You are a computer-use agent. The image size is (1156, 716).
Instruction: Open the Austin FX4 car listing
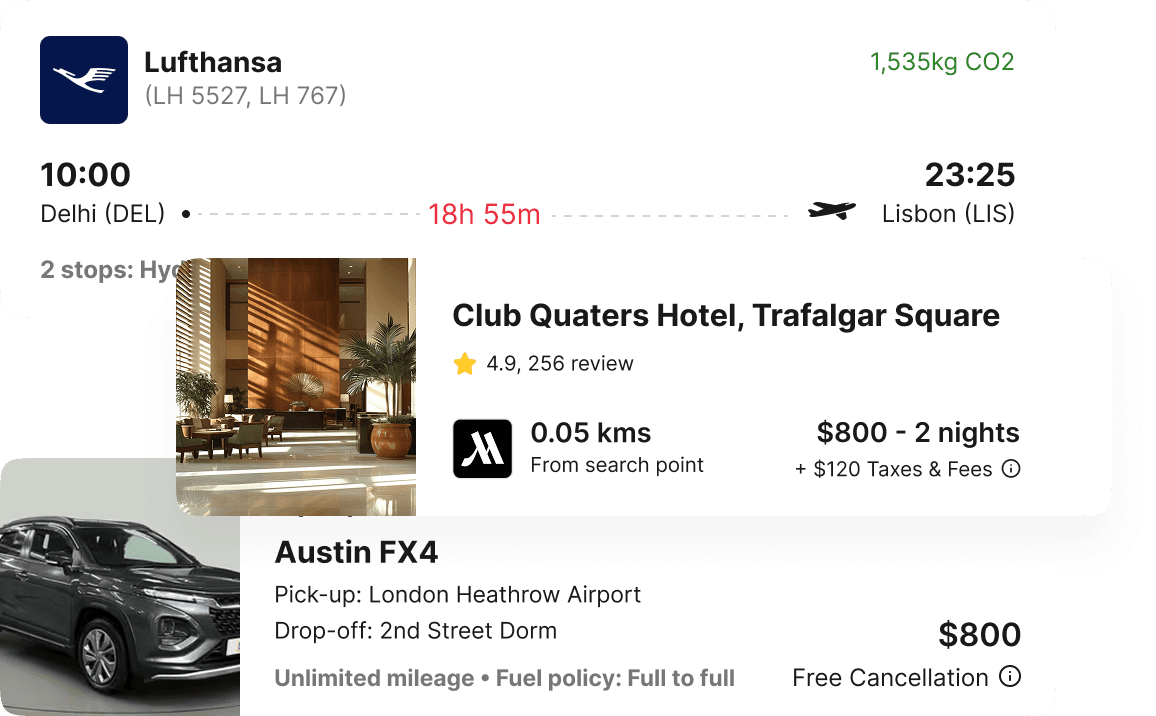[356, 552]
